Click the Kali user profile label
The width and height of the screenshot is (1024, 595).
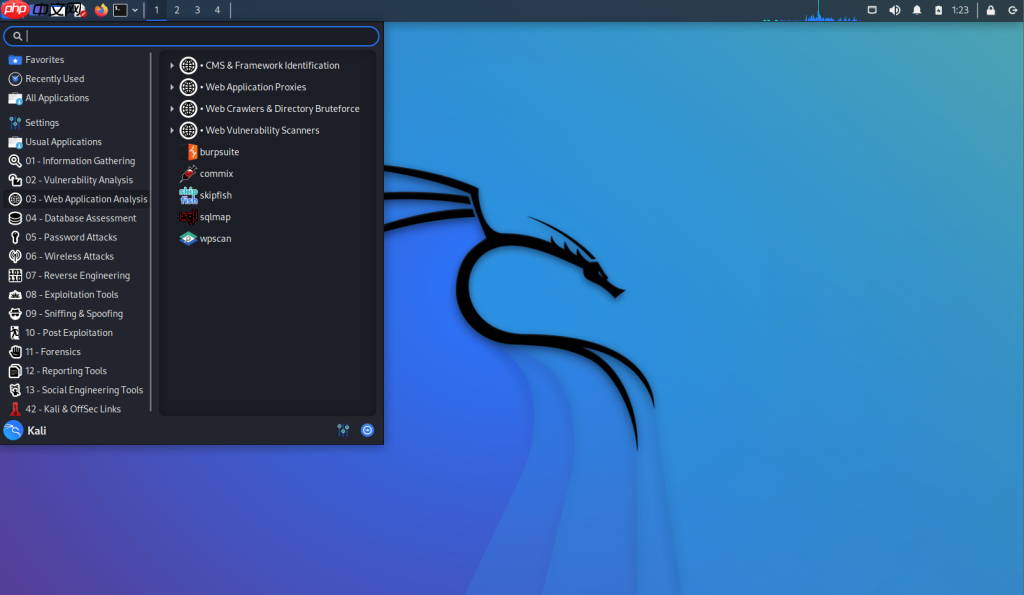click(x=37, y=430)
